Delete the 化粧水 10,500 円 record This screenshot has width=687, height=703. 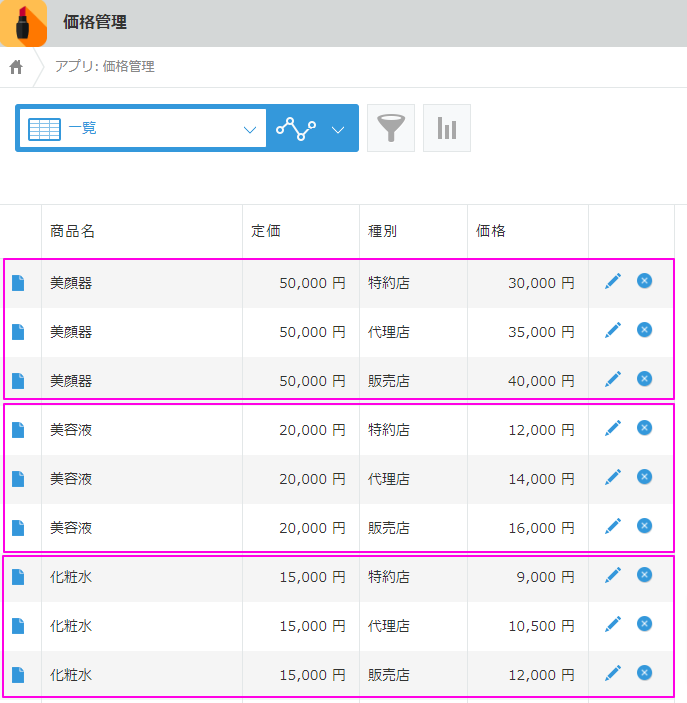click(644, 624)
